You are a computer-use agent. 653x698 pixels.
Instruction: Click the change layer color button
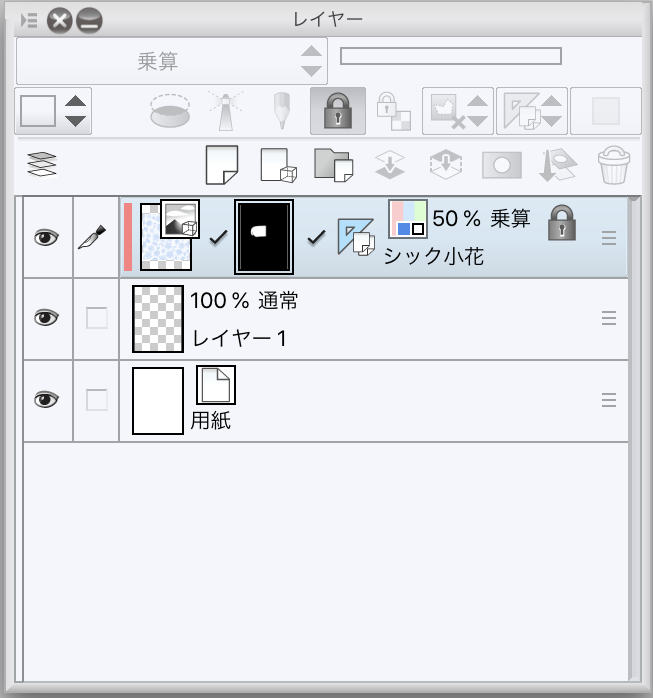606,111
